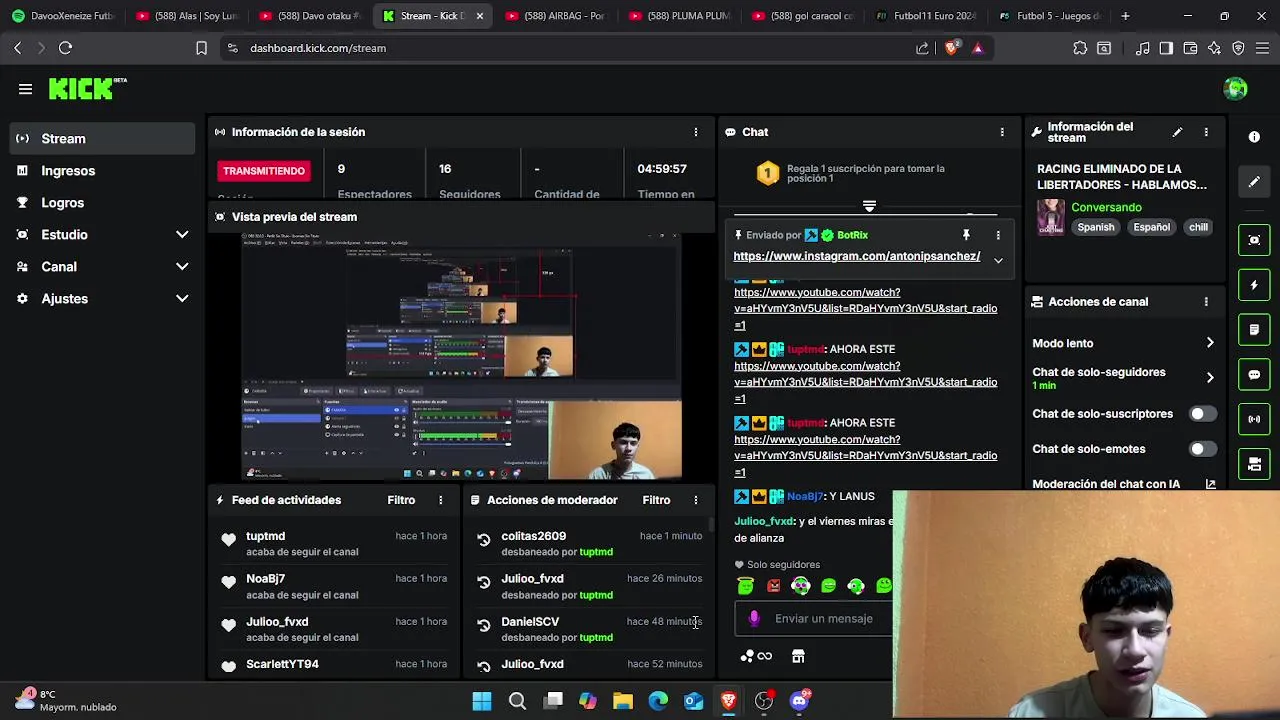The height and width of the screenshot is (720, 1280).
Task: Open Windows Start menu on taskbar
Action: tap(482, 701)
